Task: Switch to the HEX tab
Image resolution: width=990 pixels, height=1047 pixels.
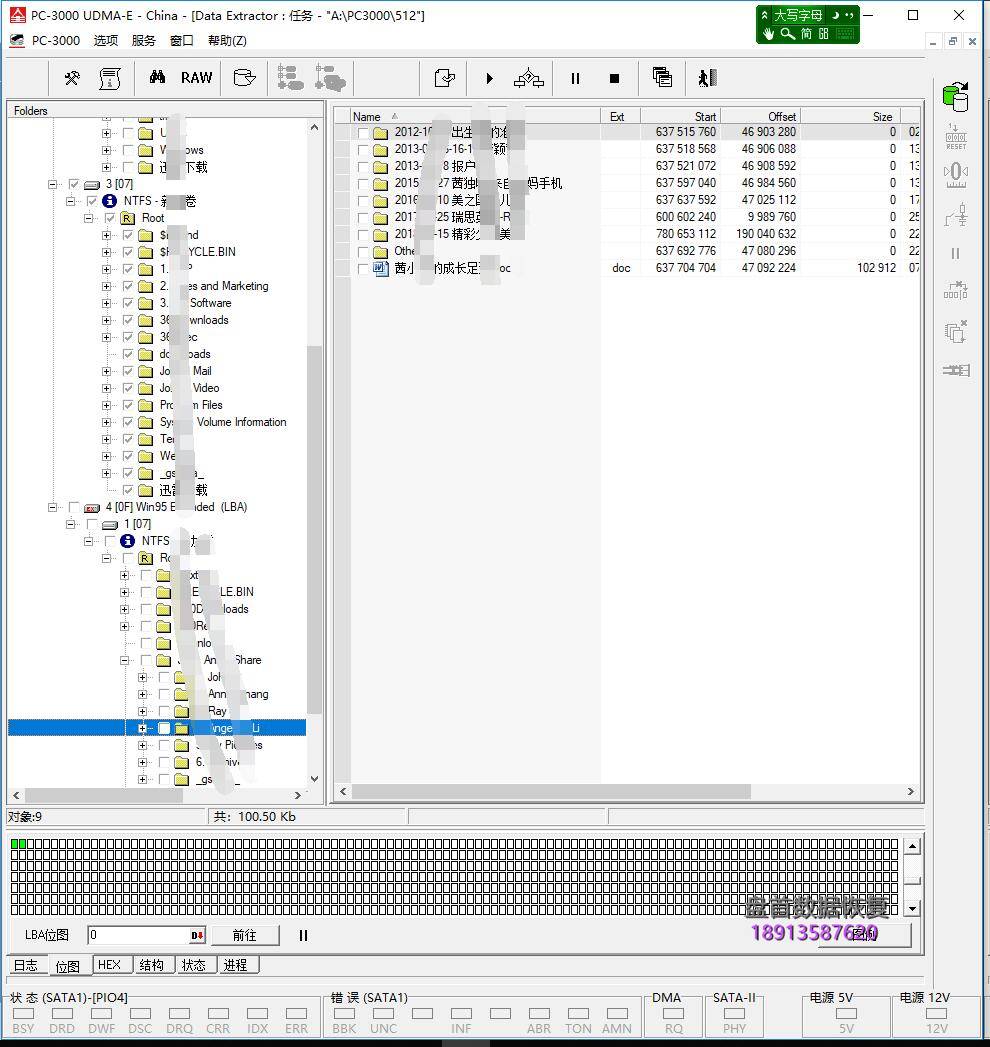Action: pos(108,965)
